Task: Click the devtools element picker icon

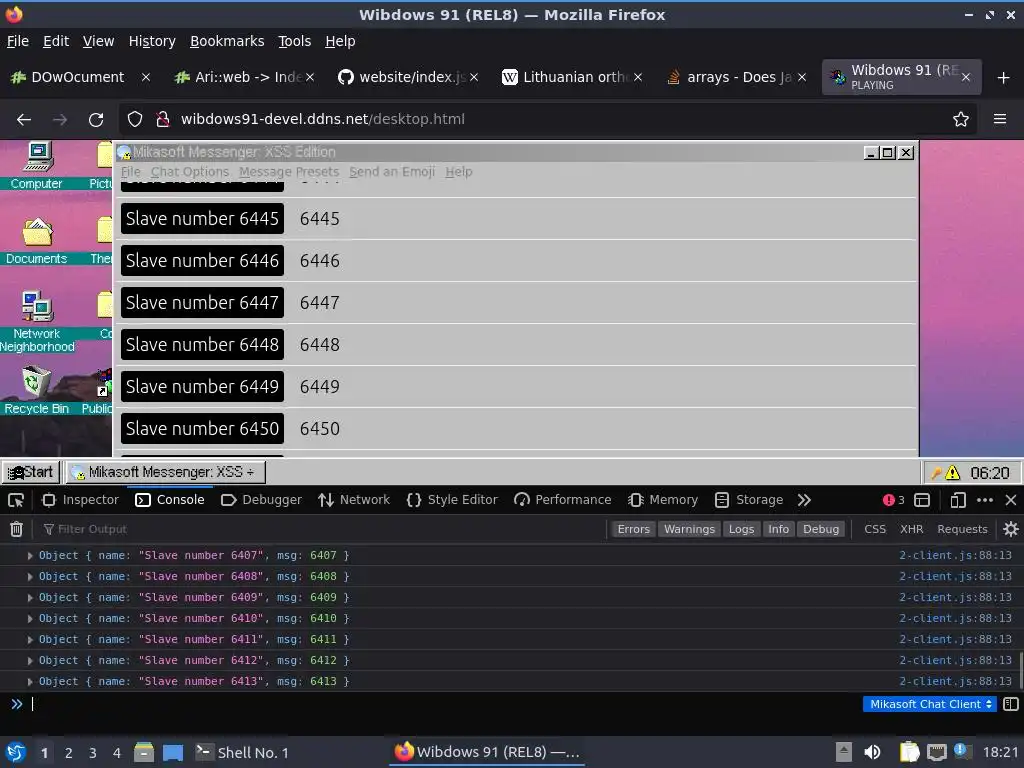Action: [x=16, y=500]
